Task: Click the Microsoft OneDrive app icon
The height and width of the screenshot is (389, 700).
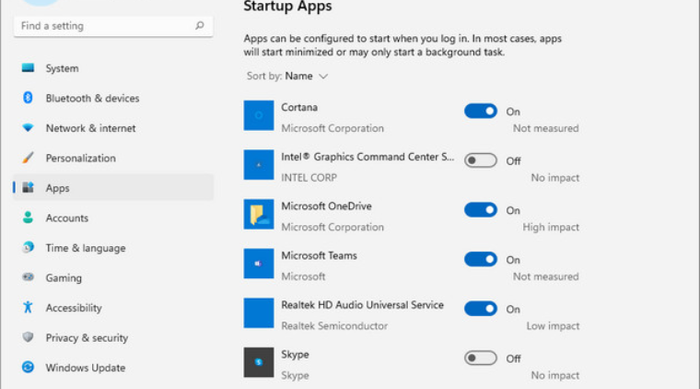Action: (x=258, y=214)
